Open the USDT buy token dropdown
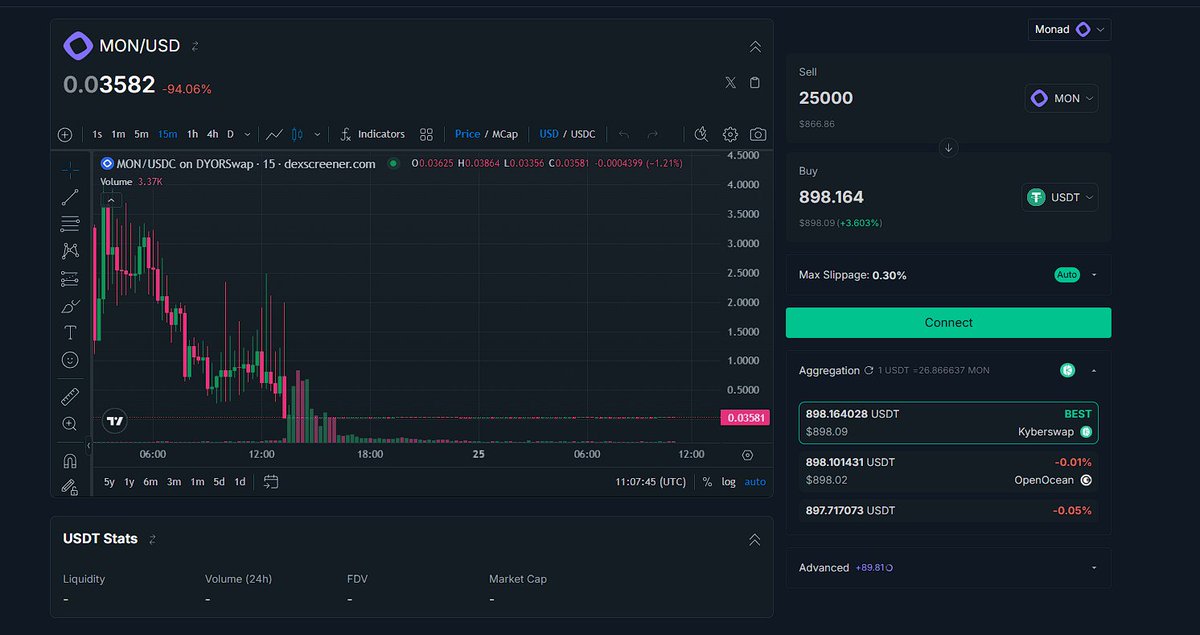 point(1059,197)
